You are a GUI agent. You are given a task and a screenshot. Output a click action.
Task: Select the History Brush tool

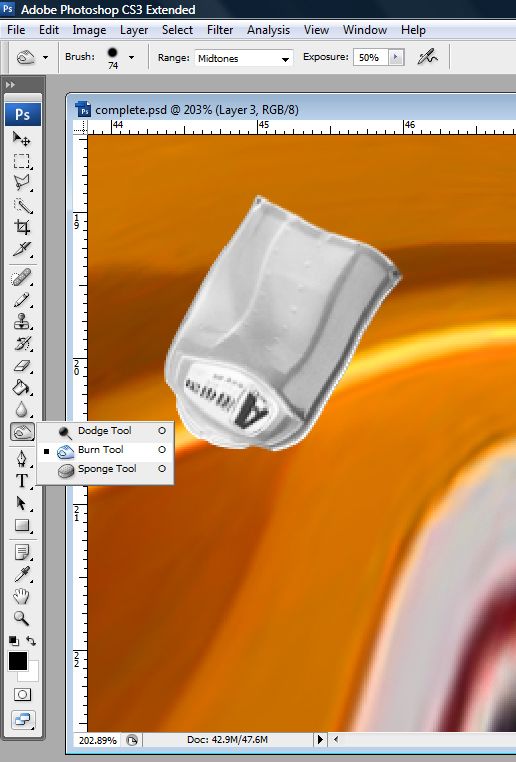click(22, 344)
